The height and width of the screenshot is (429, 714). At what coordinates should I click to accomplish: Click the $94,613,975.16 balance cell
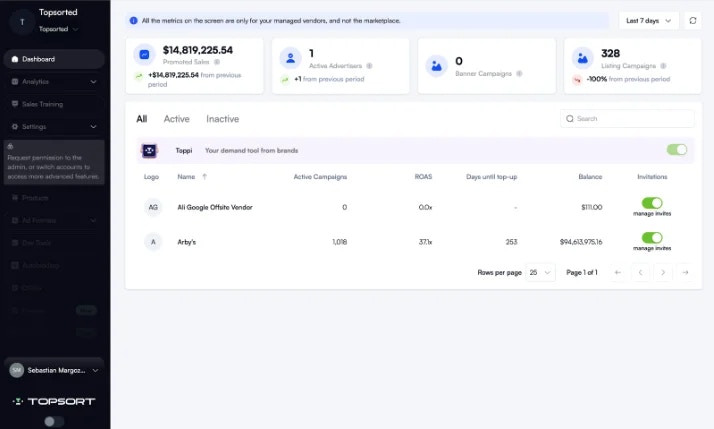click(581, 242)
